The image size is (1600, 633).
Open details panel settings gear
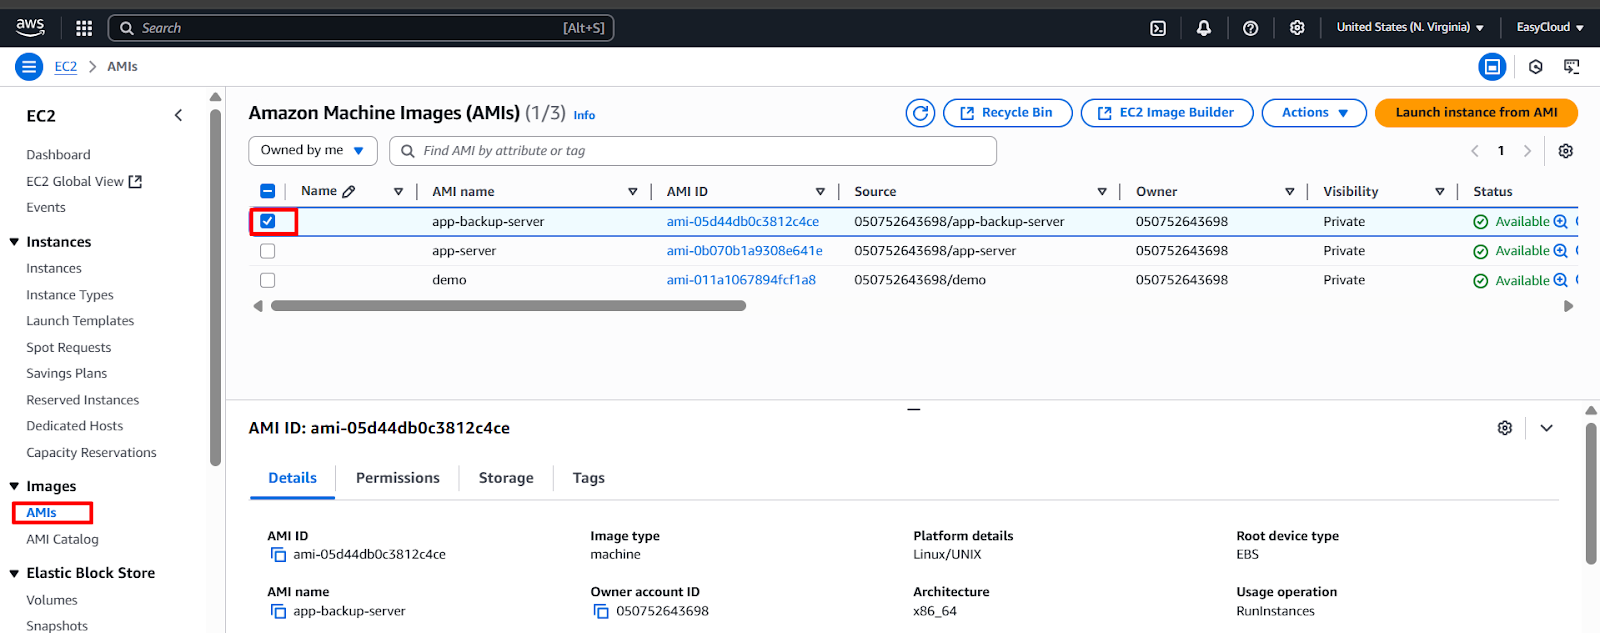1505,428
